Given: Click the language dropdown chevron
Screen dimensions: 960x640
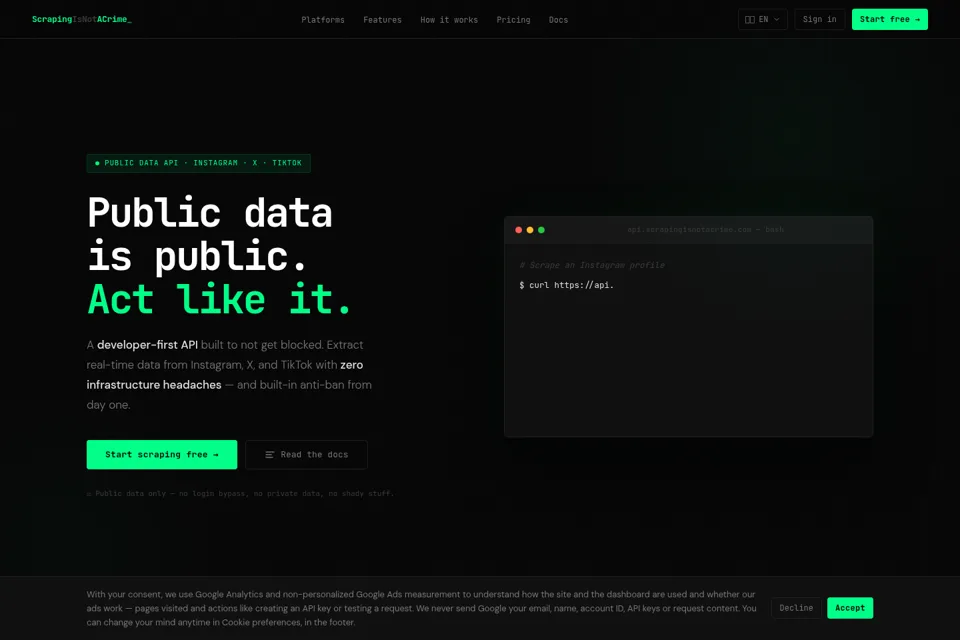Looking at the screenshot, I should click(x=777, y=20).
